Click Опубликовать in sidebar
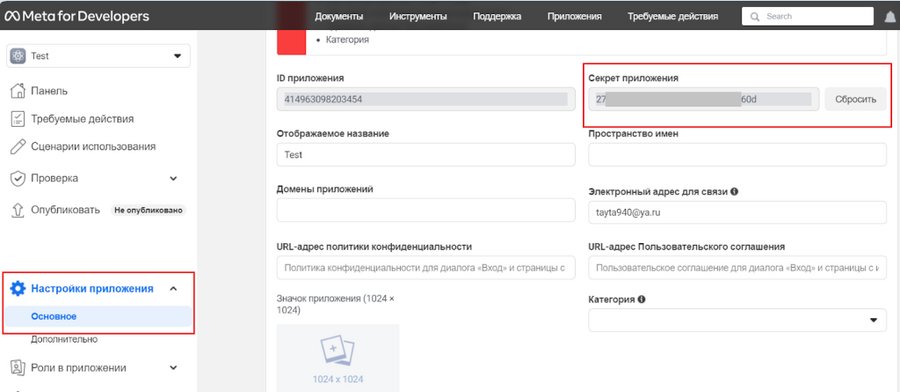Screen dimensions: 900x392 [65, 210]
